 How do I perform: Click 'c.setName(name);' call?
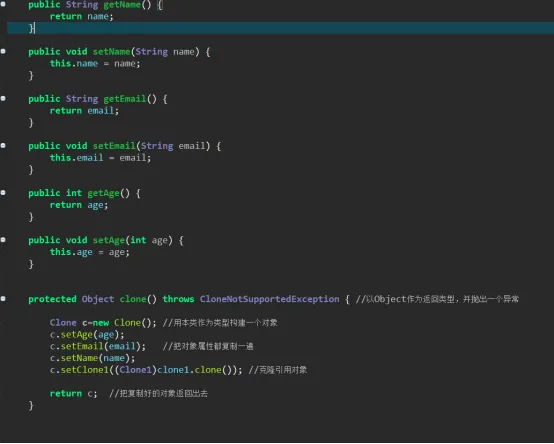point(92,358)
